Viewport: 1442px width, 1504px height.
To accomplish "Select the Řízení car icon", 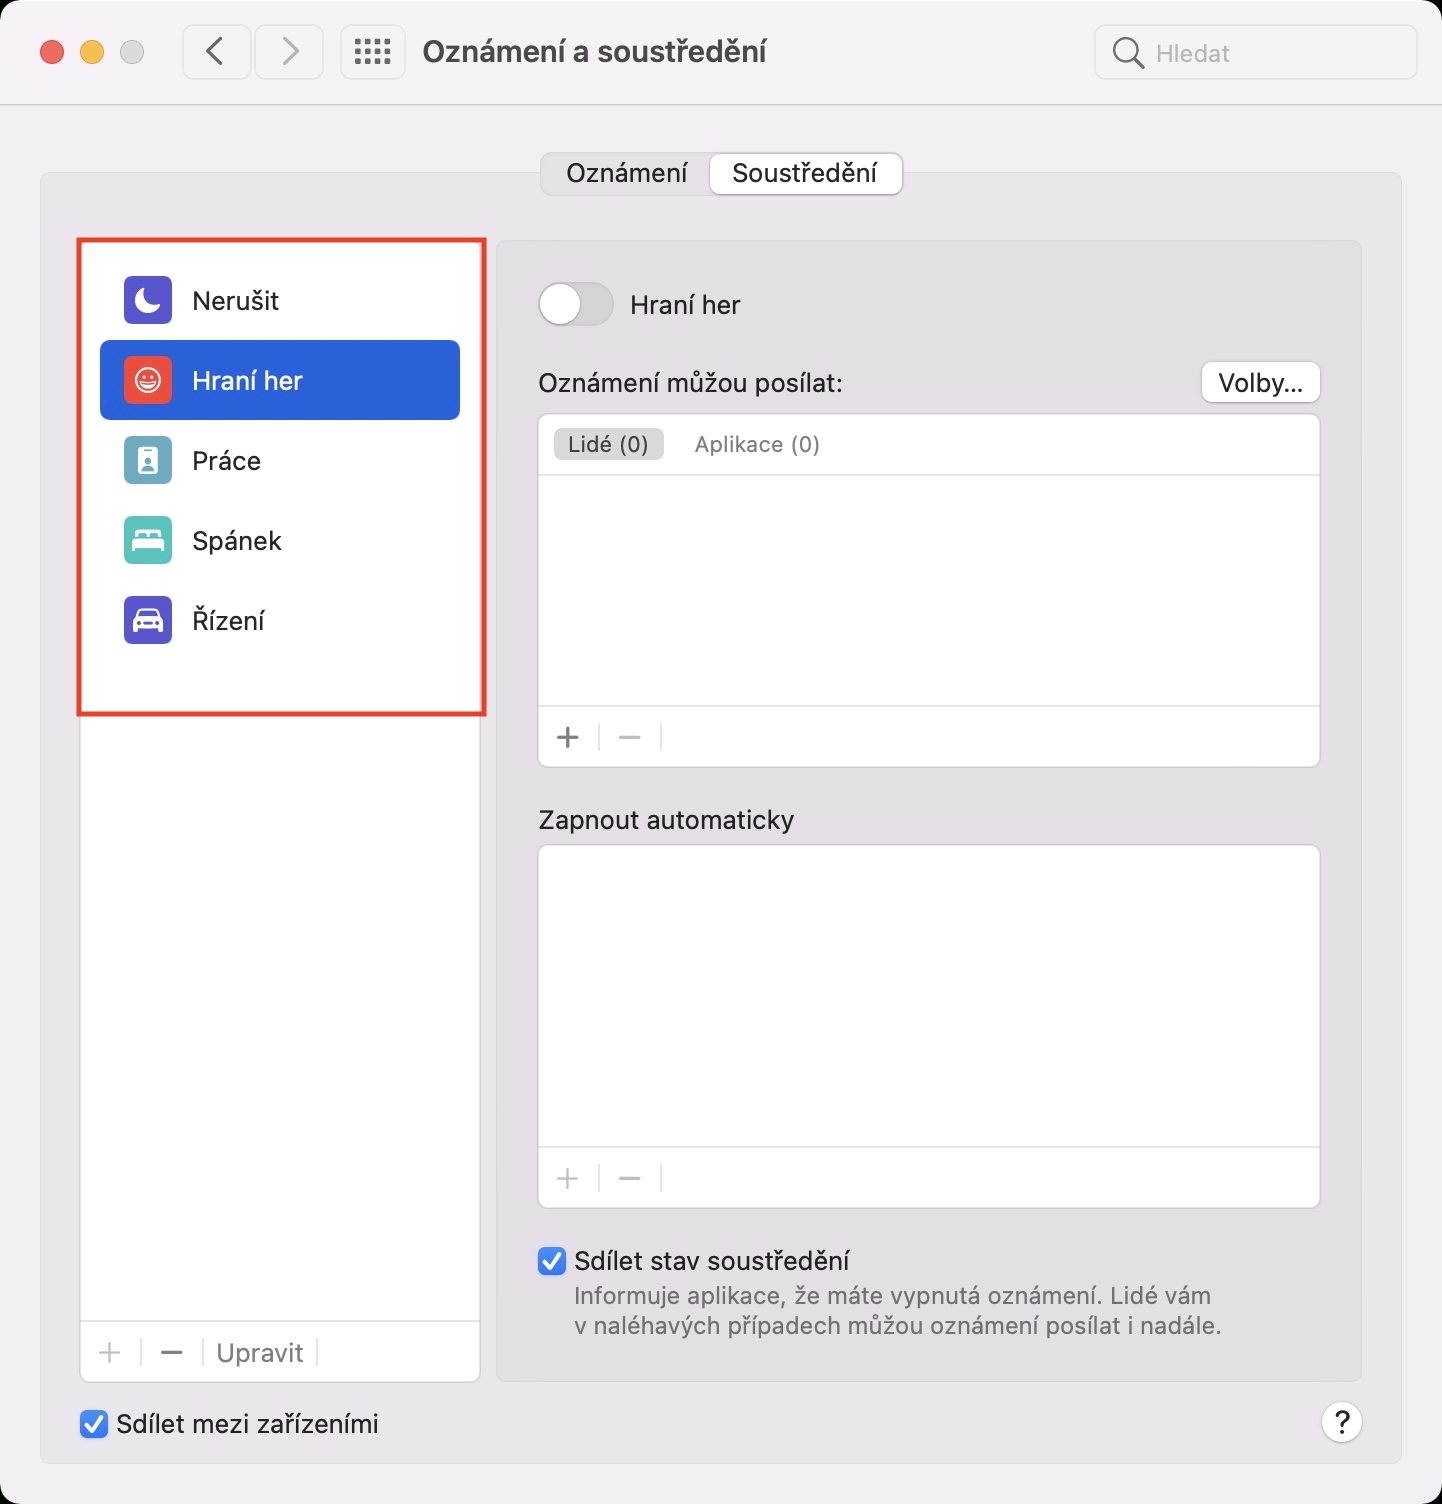I will 148,621.
